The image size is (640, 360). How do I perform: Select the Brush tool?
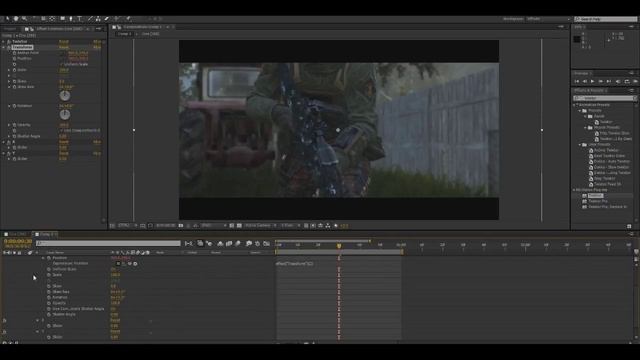[90, 19]
